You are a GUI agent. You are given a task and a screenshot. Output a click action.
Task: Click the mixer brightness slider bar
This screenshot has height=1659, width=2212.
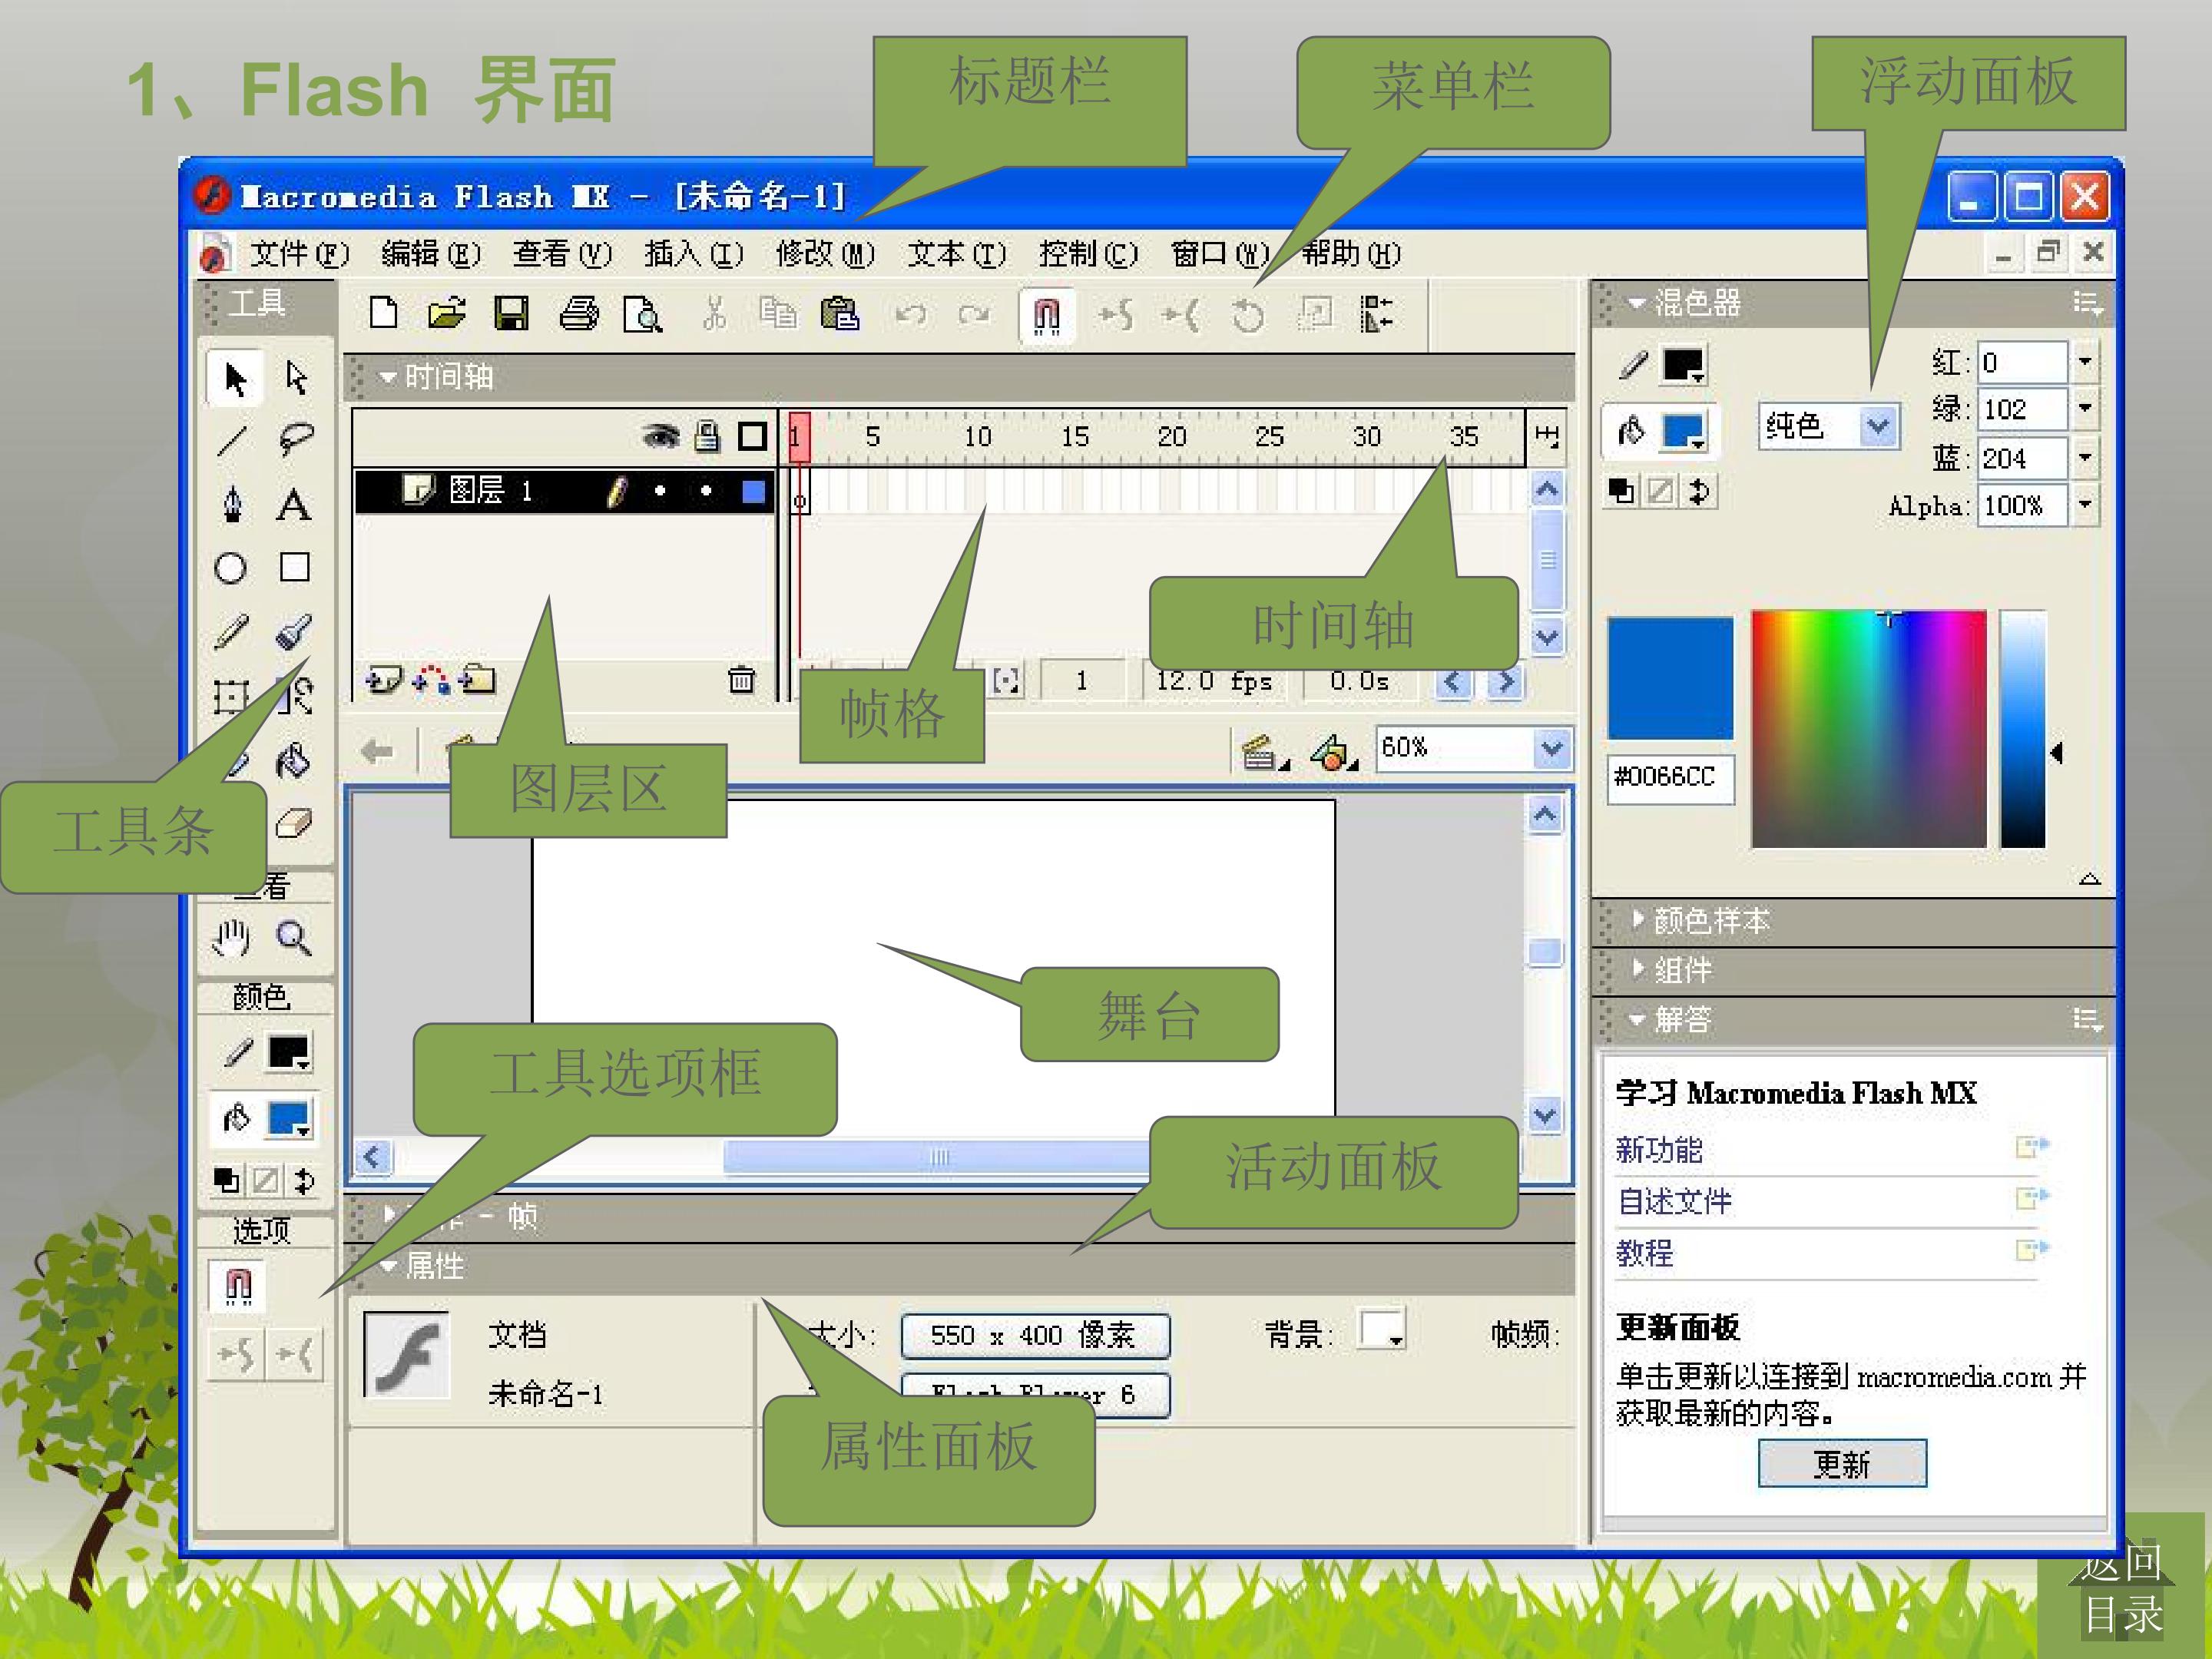[2023, 729]
